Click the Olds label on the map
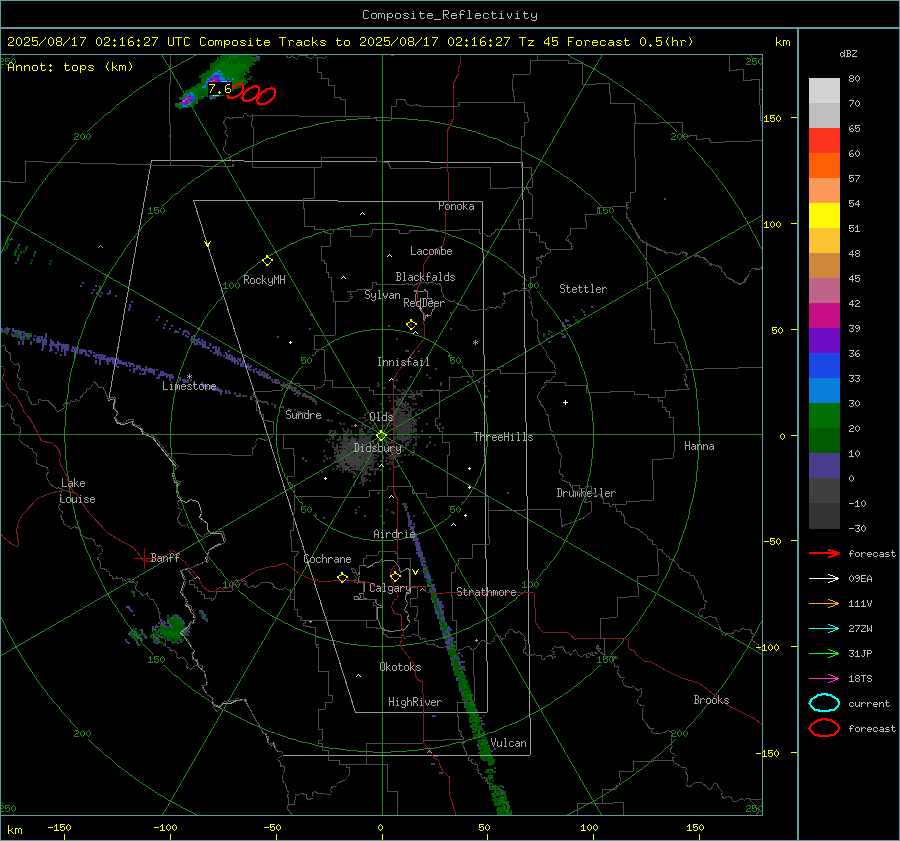 (381, 417)
